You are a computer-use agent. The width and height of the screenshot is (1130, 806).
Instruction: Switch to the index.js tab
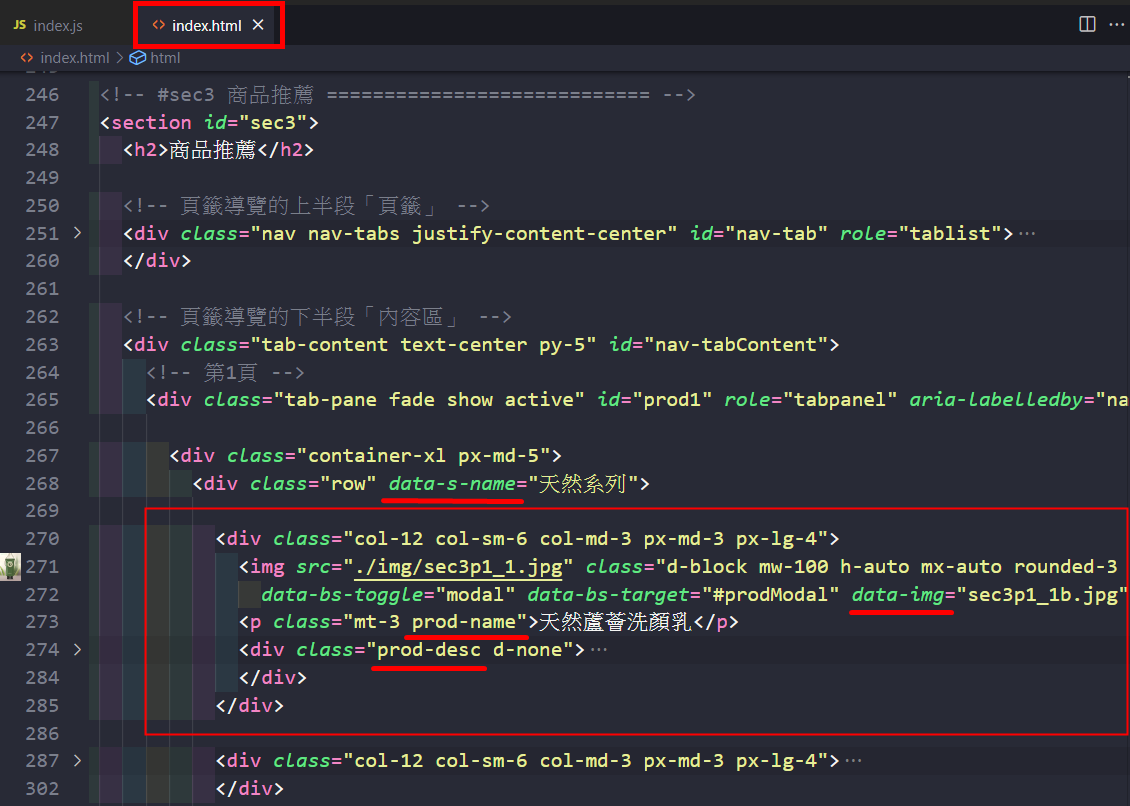coord(57,25)
